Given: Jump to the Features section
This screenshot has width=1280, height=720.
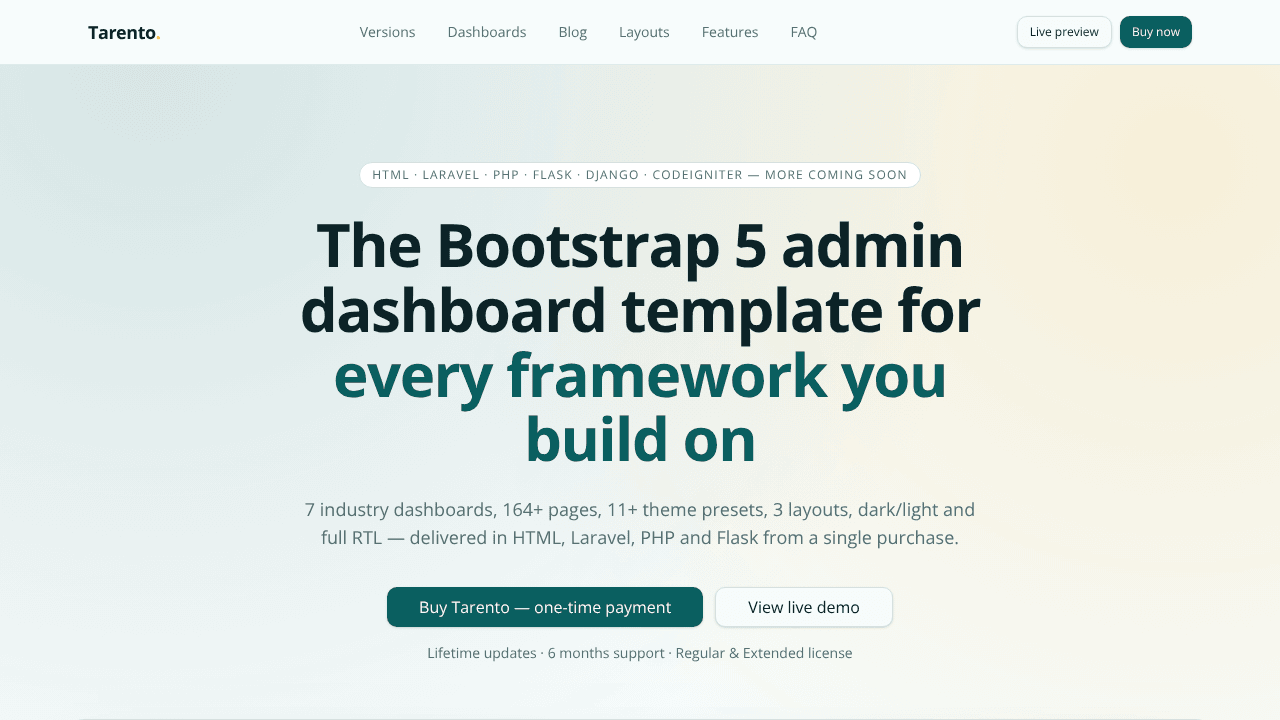Looking at the screenshot, I should [730, 32].
